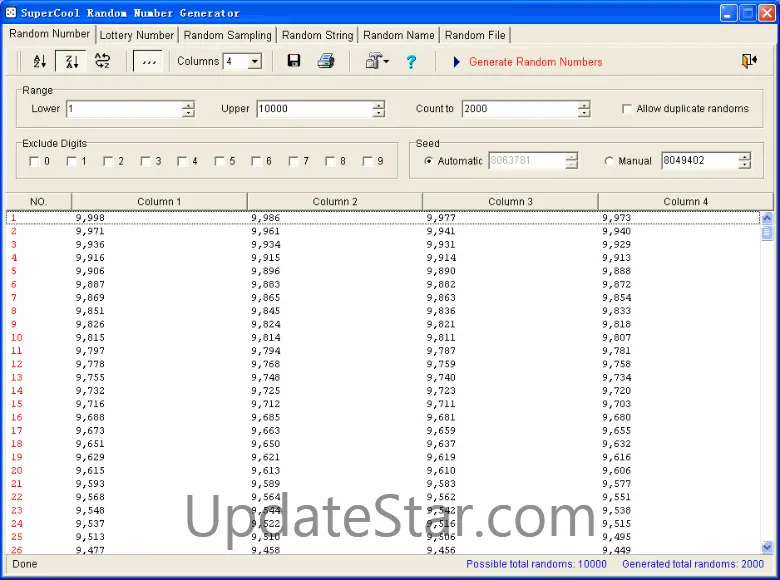The height and width of the screenshot is (580, 780).
Task: Minimize the SuperCool Random Number Generator window
Action: coord(729,13)
